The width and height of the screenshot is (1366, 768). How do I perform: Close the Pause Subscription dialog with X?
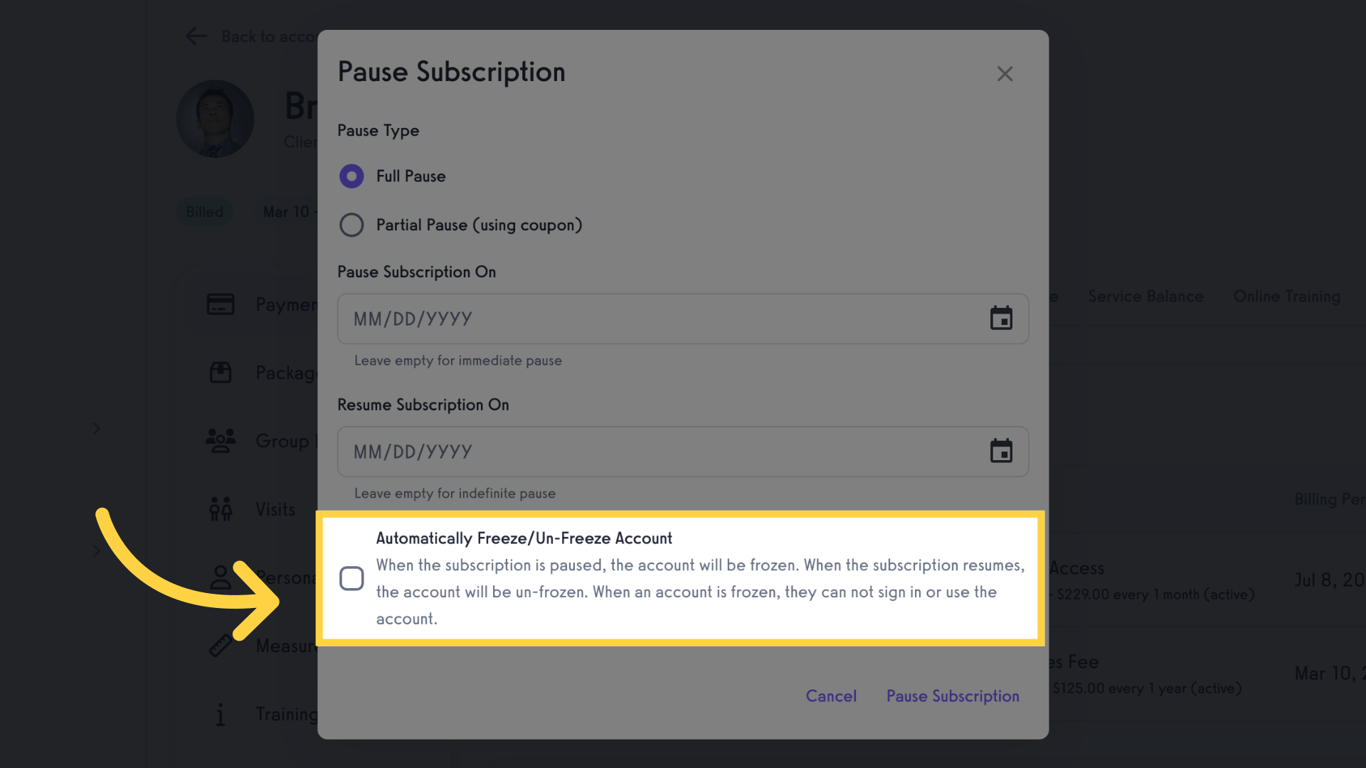[1005, 74]
